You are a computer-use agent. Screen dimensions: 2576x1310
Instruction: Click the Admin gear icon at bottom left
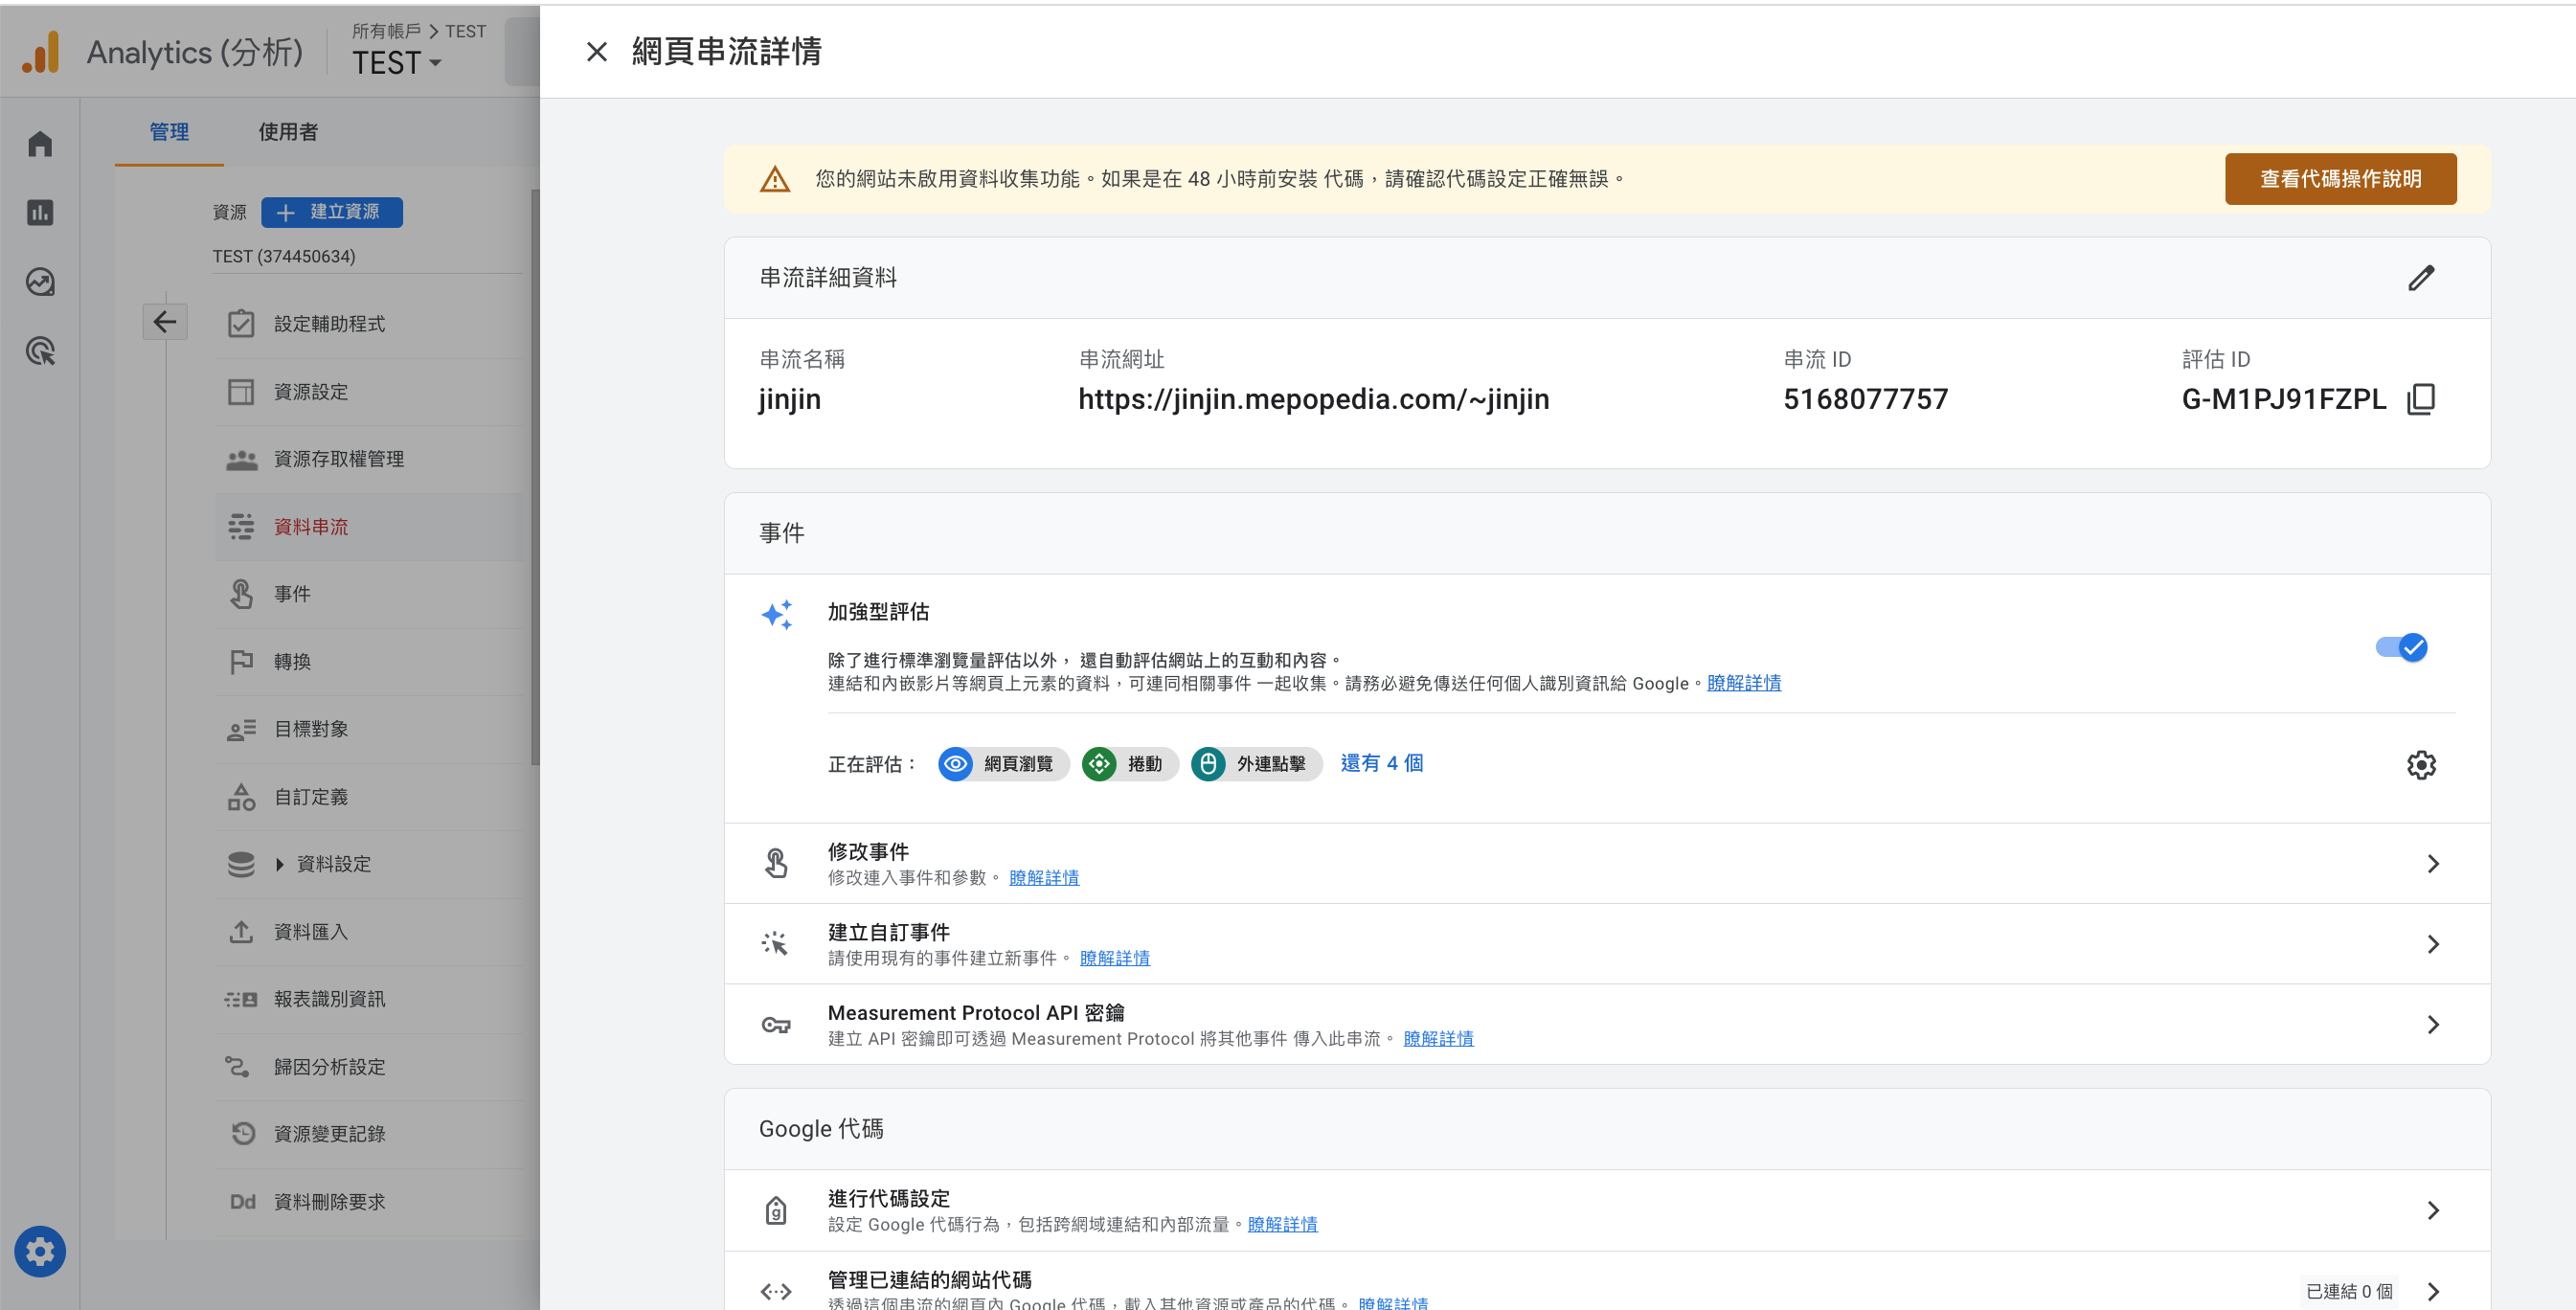click(40, 1251)
